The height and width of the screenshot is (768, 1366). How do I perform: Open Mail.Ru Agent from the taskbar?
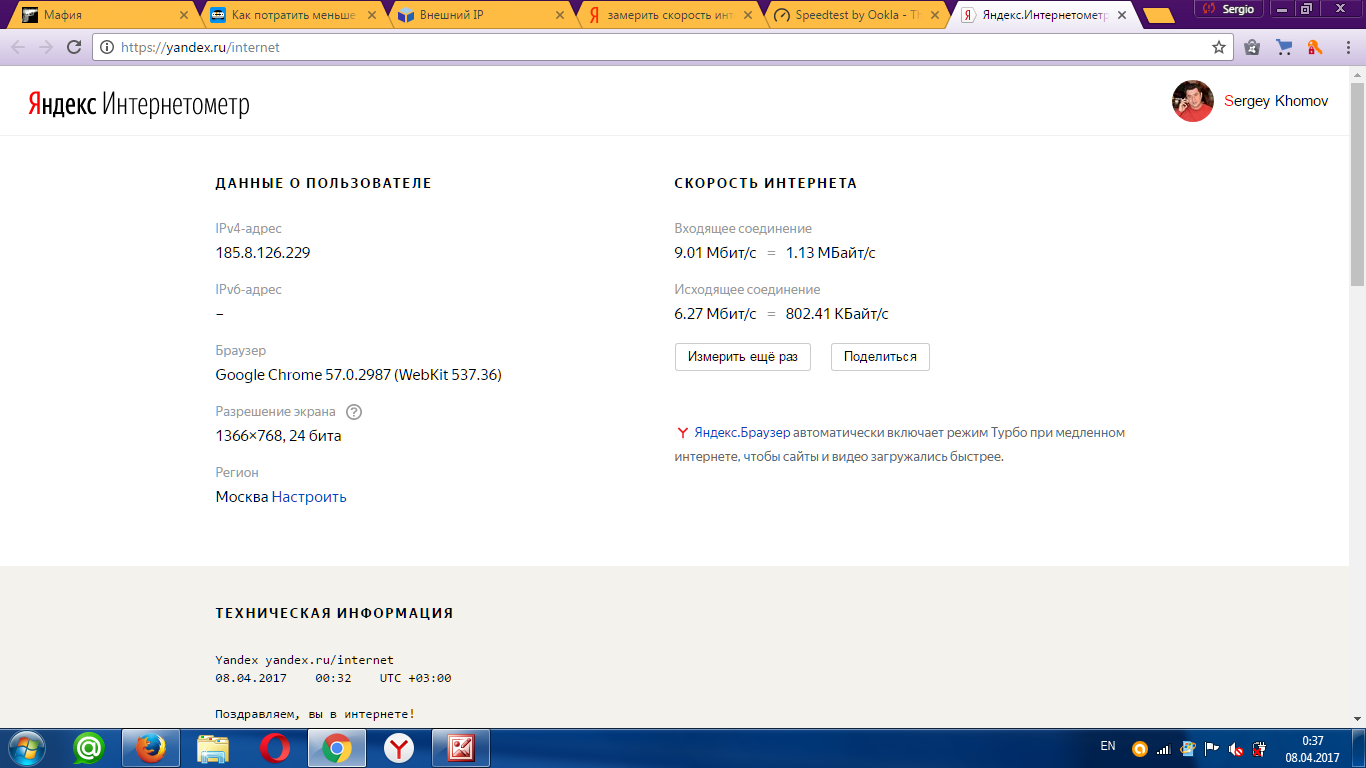click(x=90, y=748)
